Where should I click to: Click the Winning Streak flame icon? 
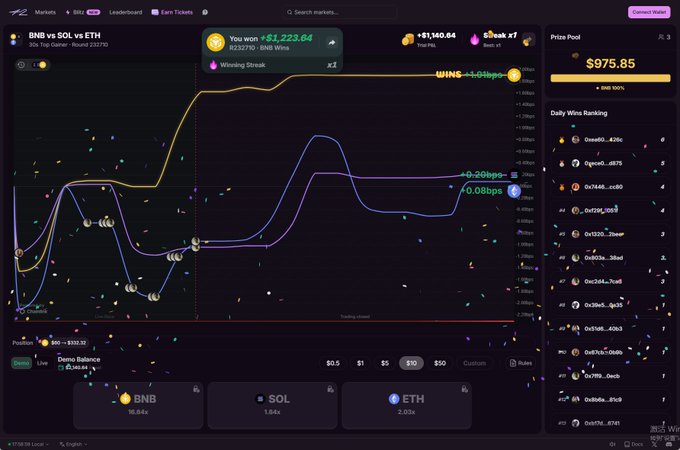[x=213, y=65]
